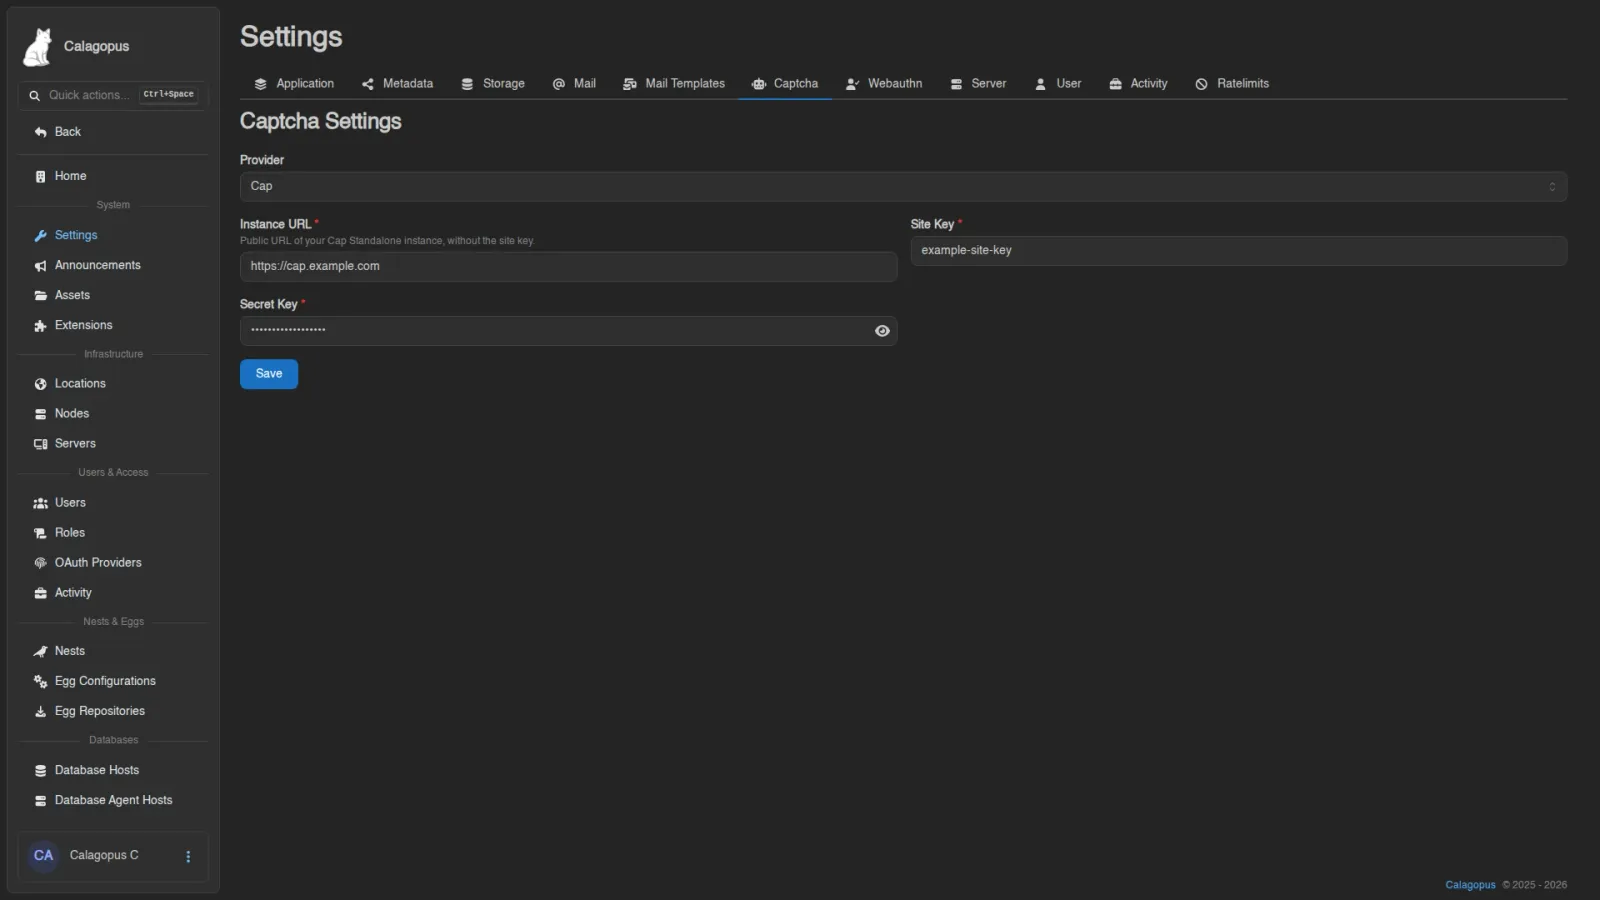Focus the Site Key input field
The height and width of the screenshot is (900, 1600).
pos(1238,251)
